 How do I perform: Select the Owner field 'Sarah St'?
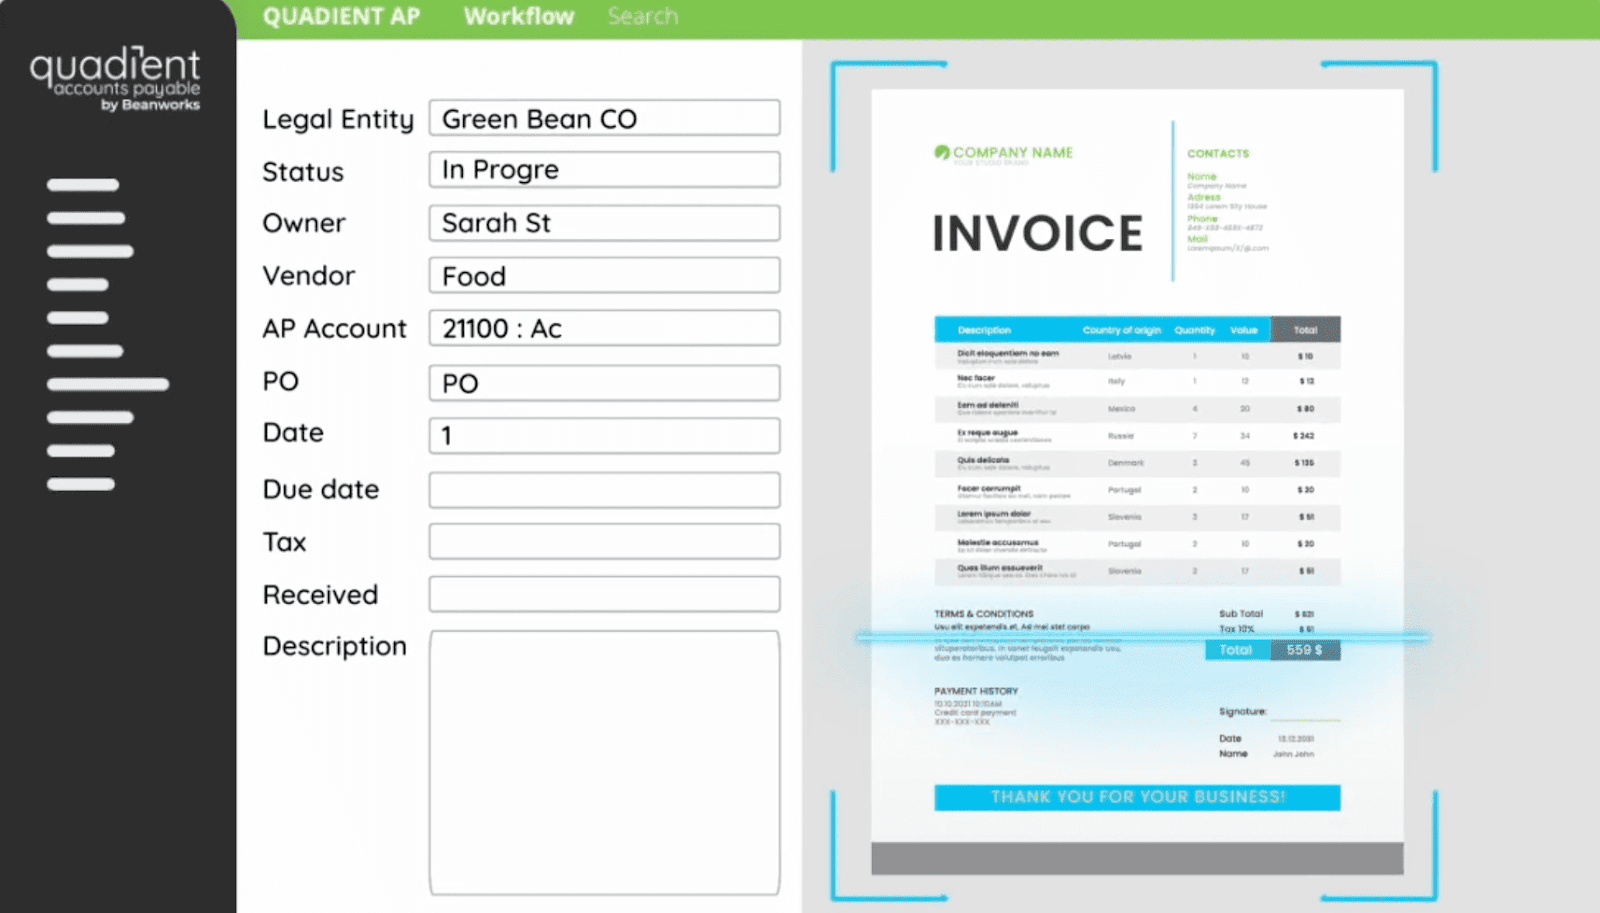(x=604, y=223)
